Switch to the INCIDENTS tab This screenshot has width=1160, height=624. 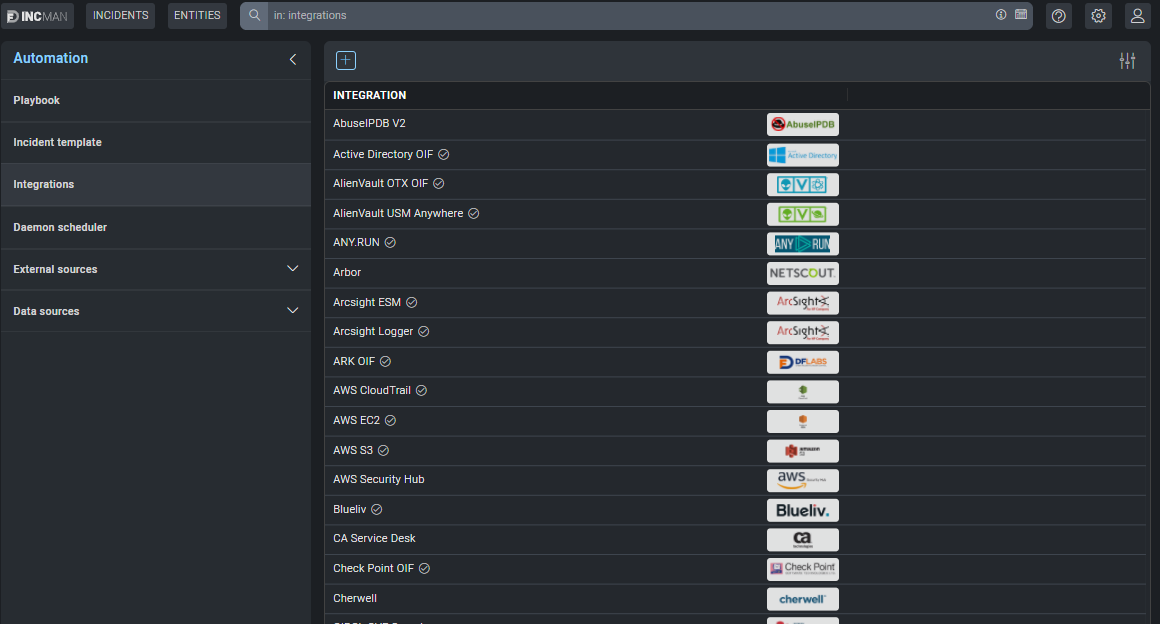[x=120, y=15]
